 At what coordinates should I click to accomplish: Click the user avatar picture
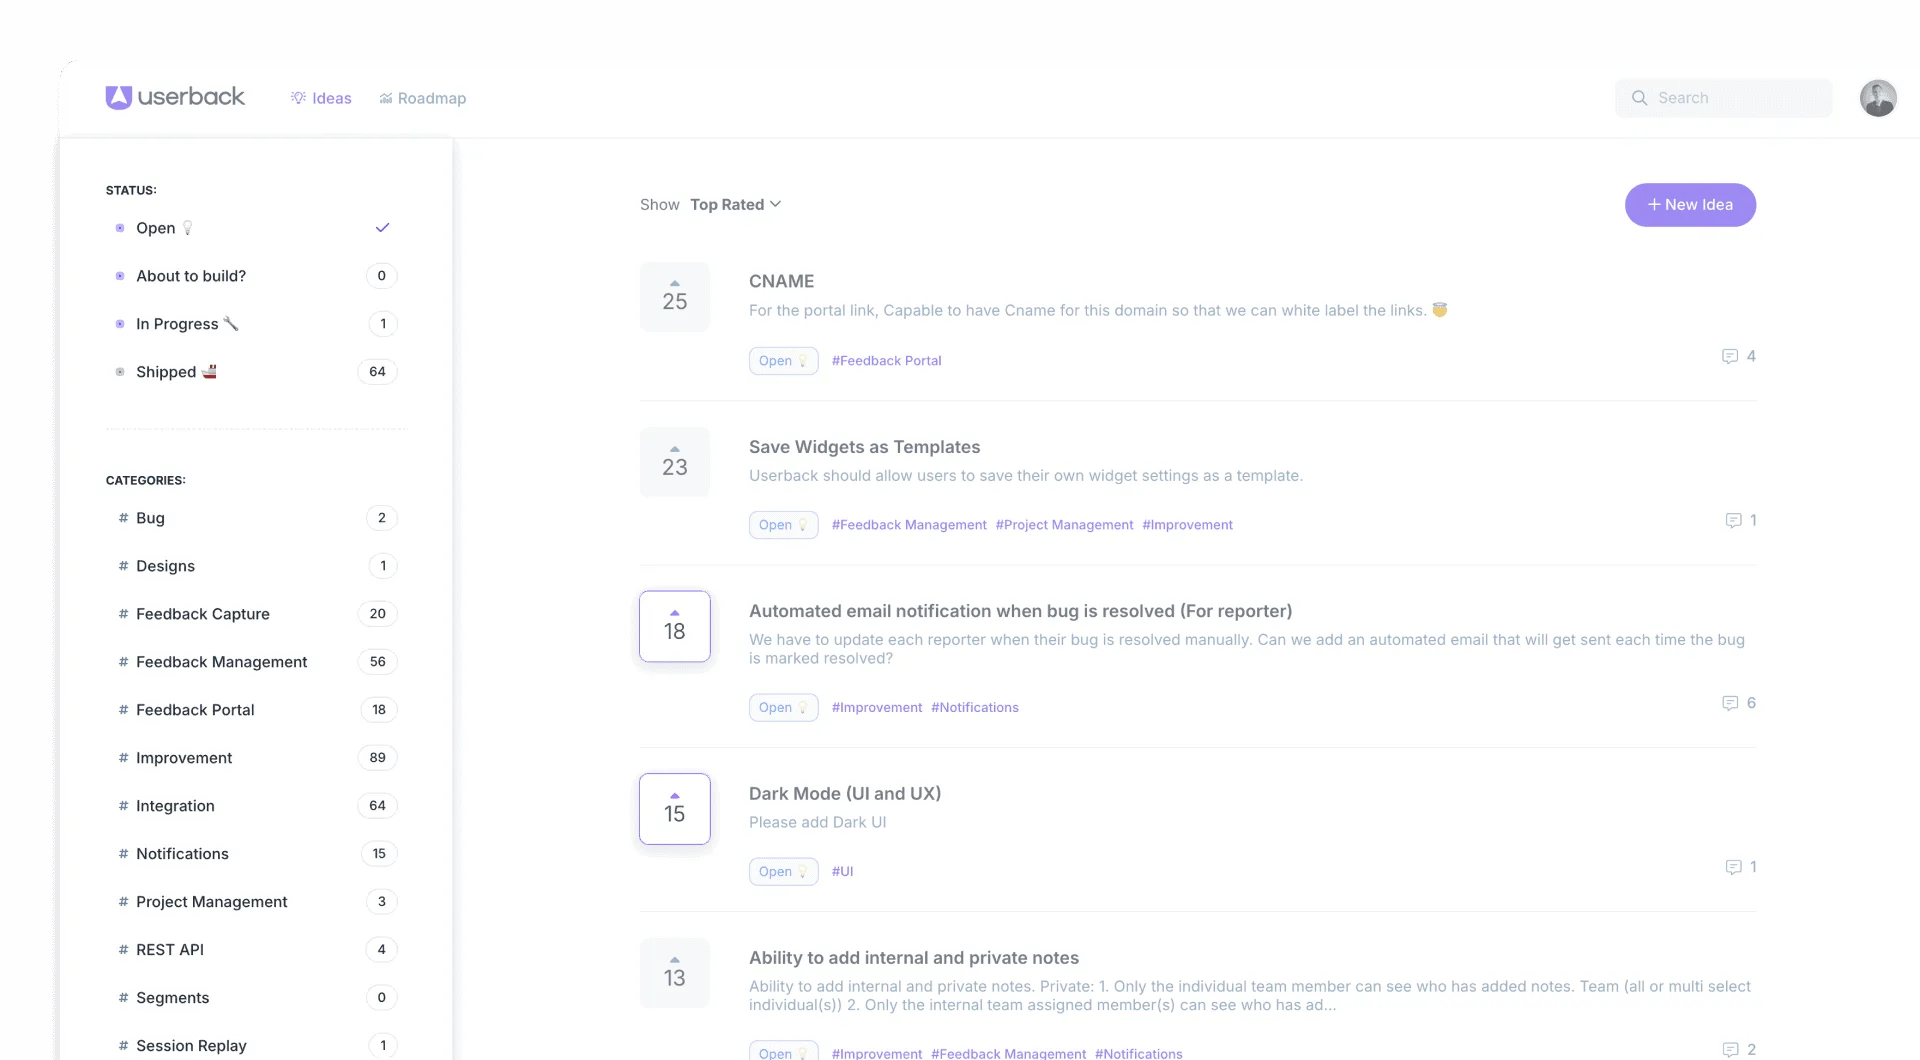1879,98
